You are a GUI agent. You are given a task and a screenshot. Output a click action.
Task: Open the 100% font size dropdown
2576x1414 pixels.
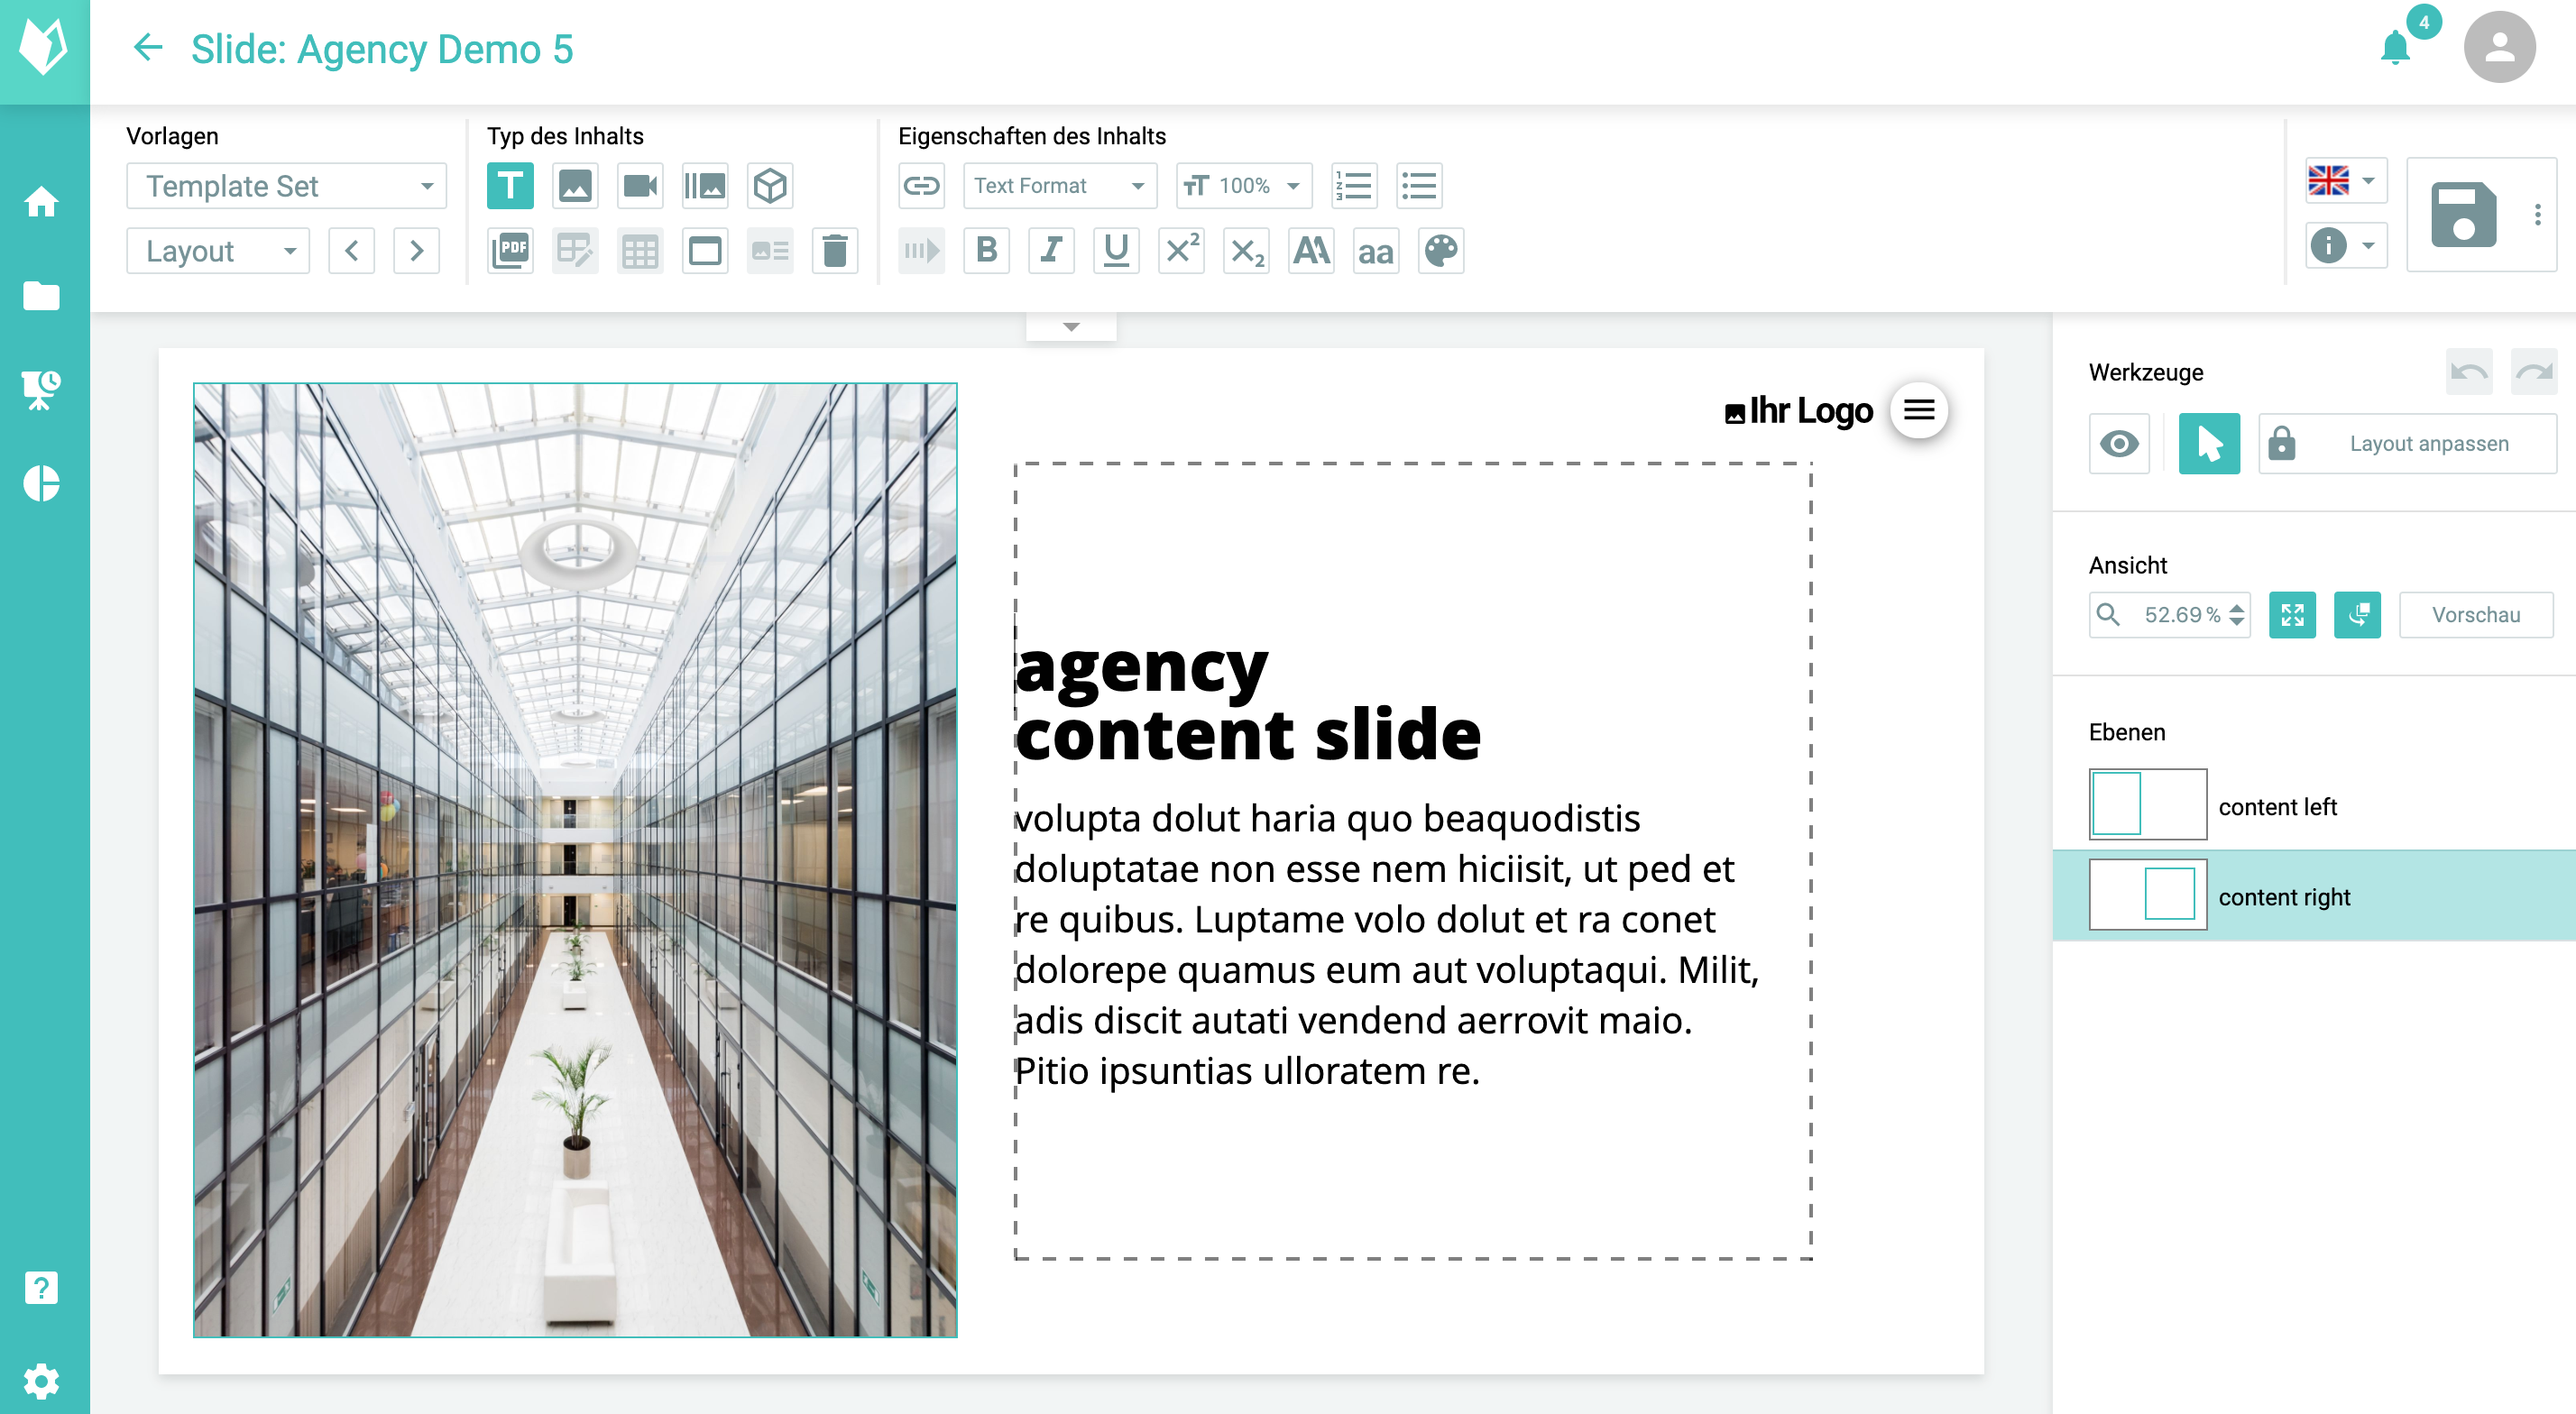pos(1244,186)
